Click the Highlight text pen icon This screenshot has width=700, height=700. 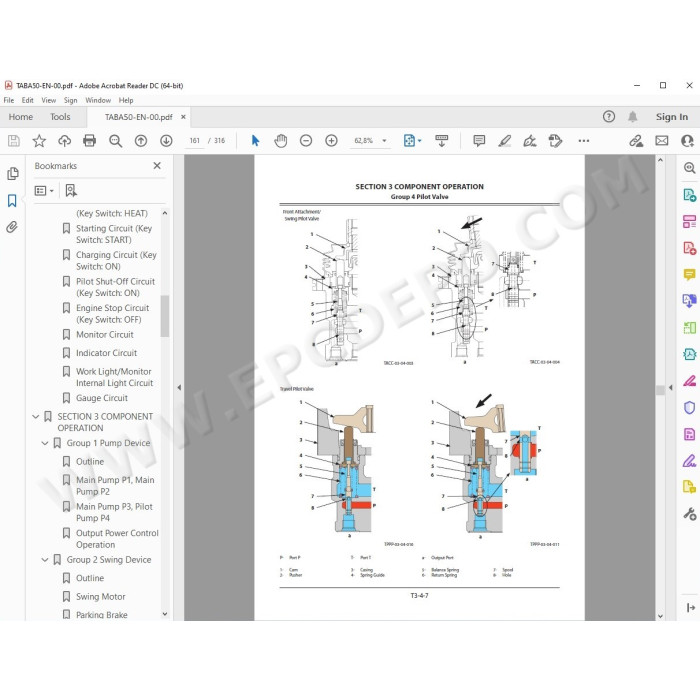pos(504,141)
